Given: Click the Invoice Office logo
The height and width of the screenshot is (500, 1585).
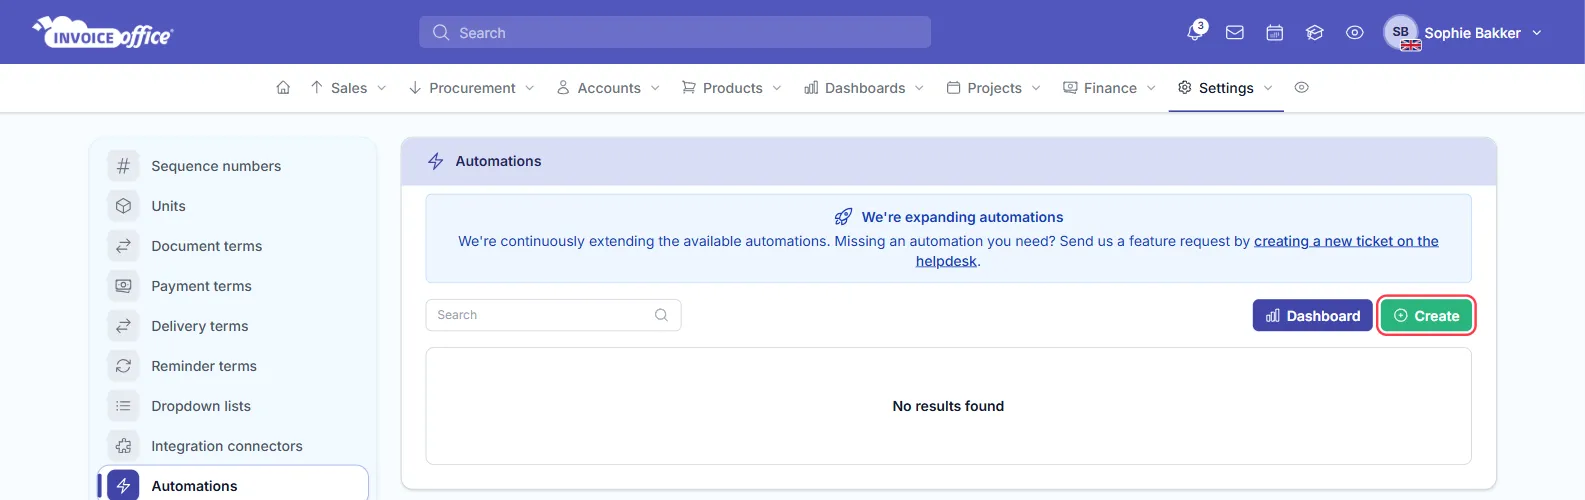Looking at the screenshot, I should [x=103, y=32].
